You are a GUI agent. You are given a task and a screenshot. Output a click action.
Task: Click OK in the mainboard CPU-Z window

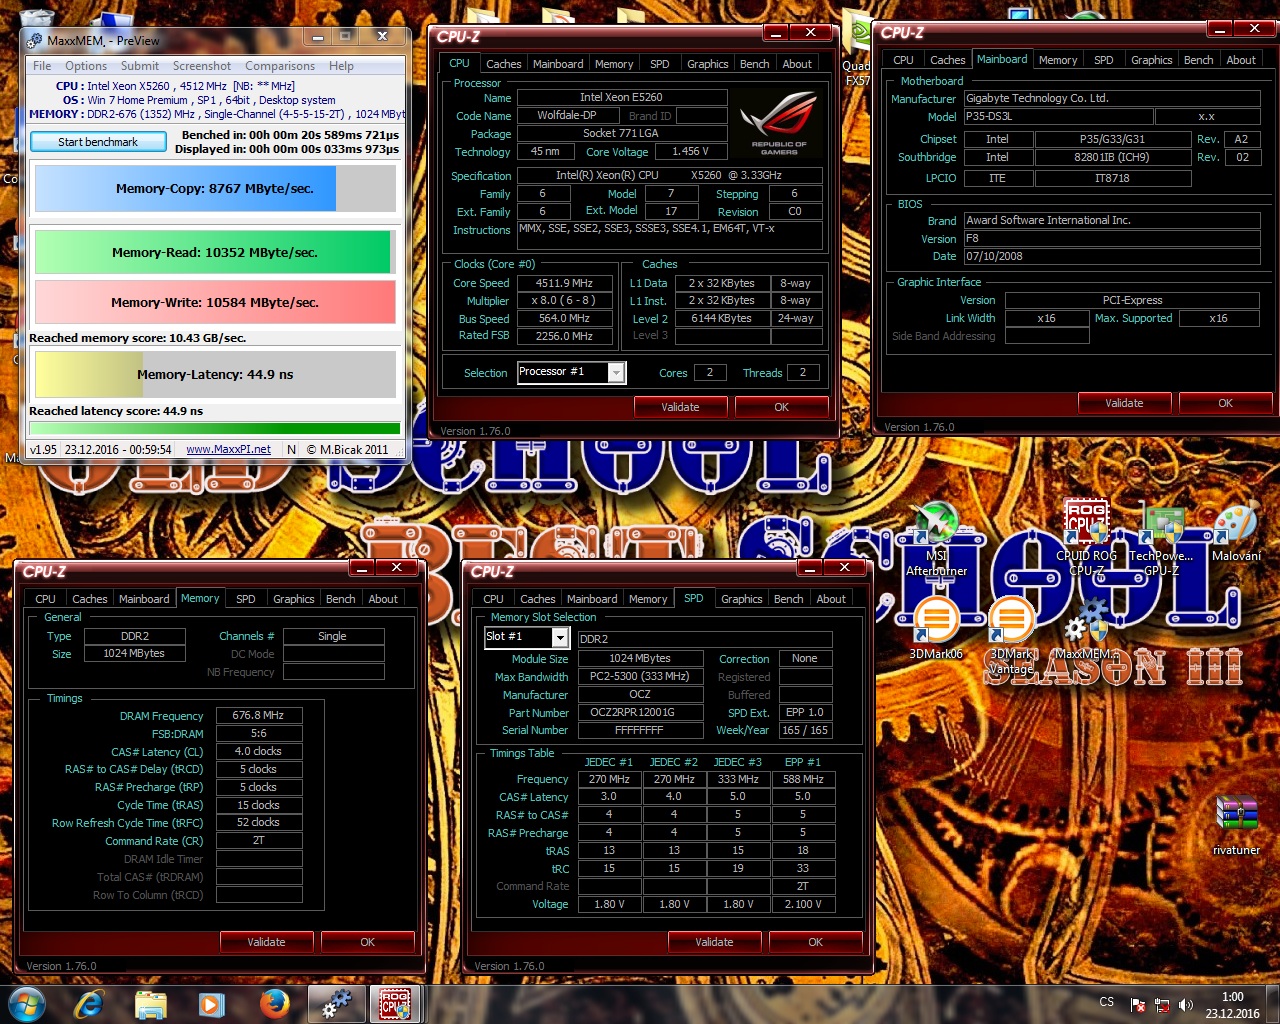pyautogui.click(x=1225, y=403)
